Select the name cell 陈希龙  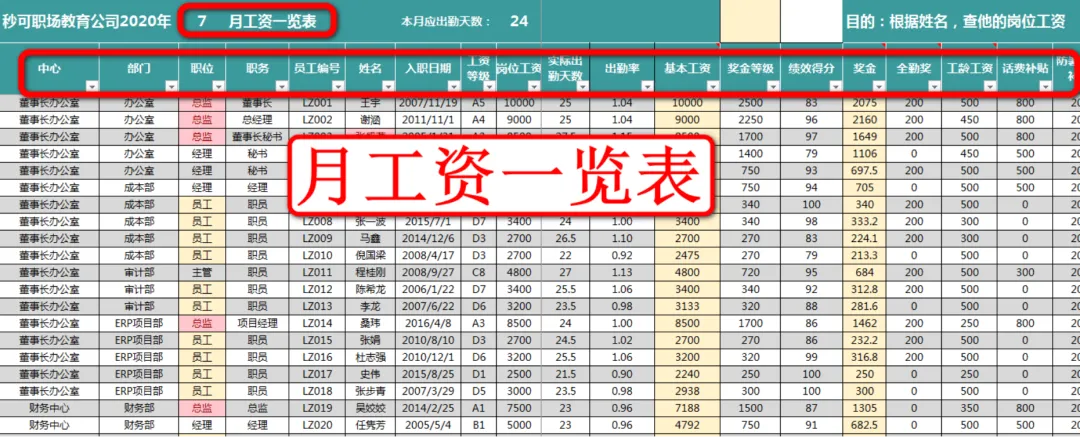(371, 289)
